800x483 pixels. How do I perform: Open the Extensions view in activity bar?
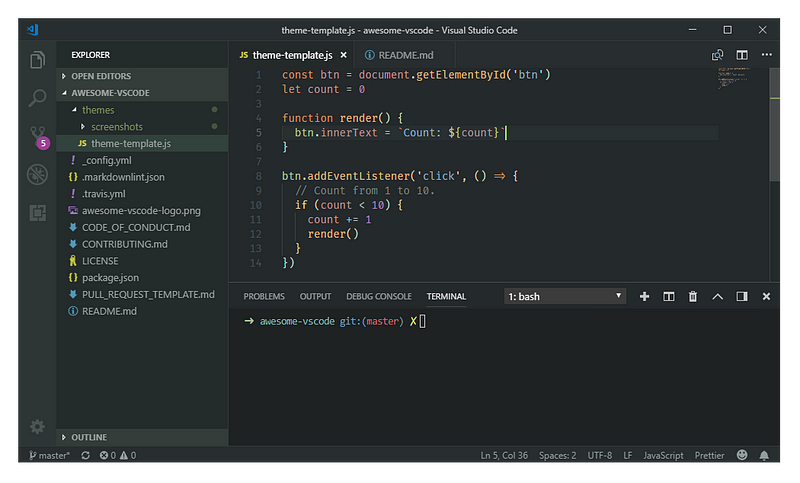(x=37, y=213)
